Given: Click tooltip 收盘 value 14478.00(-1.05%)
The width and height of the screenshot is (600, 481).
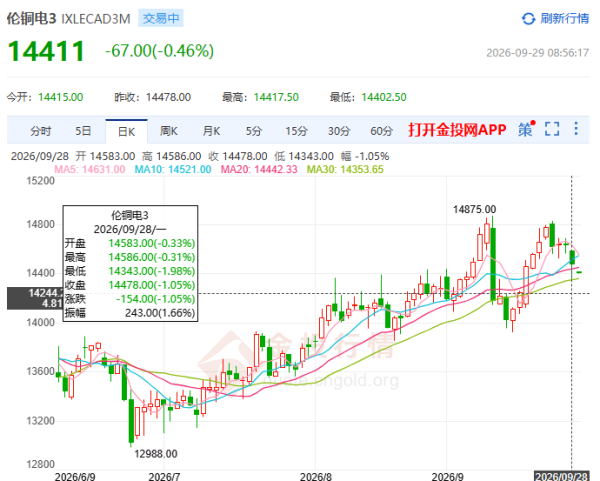Looking at the screenshot, I should 152,285.
